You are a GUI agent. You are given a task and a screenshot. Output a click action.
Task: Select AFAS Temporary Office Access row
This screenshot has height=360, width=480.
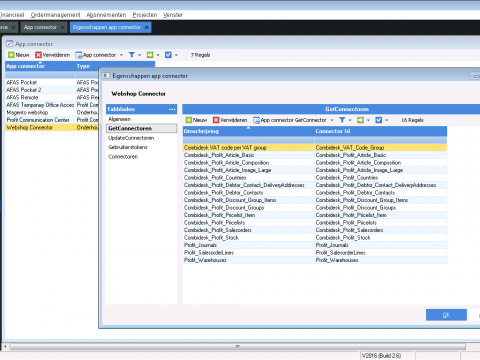(52, 105)
